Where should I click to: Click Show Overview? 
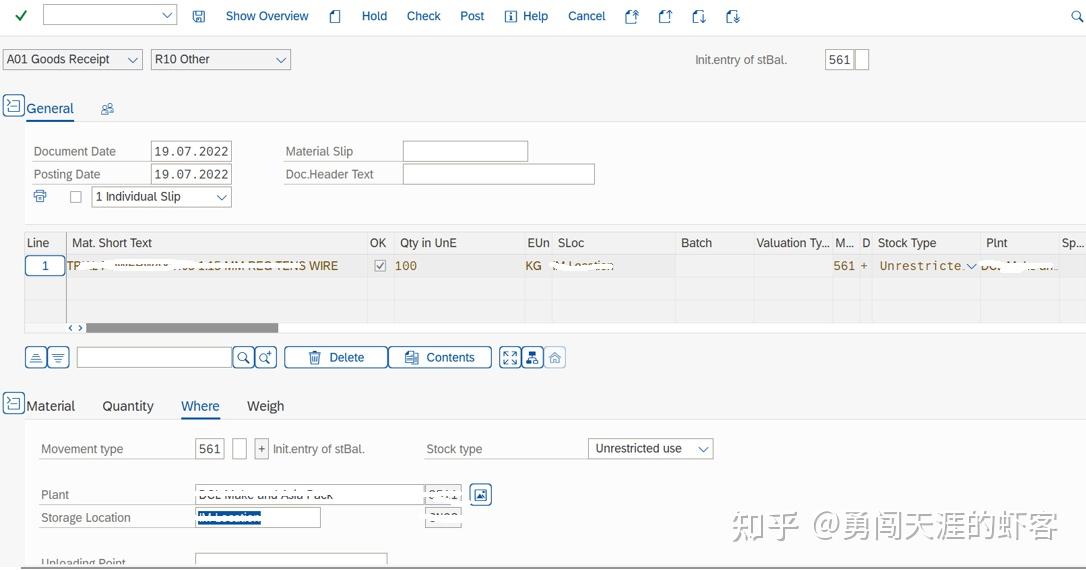click(267, 16)
